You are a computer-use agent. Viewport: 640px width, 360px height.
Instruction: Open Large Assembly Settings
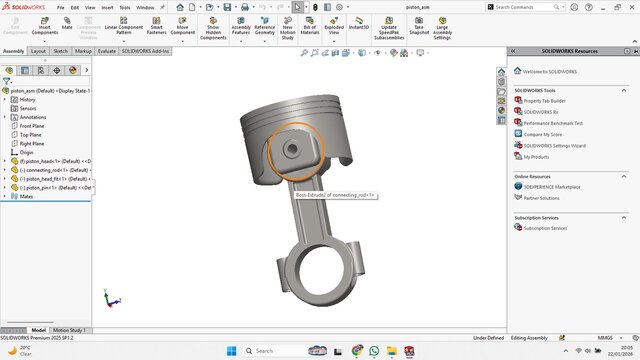[x=442, y=28]
